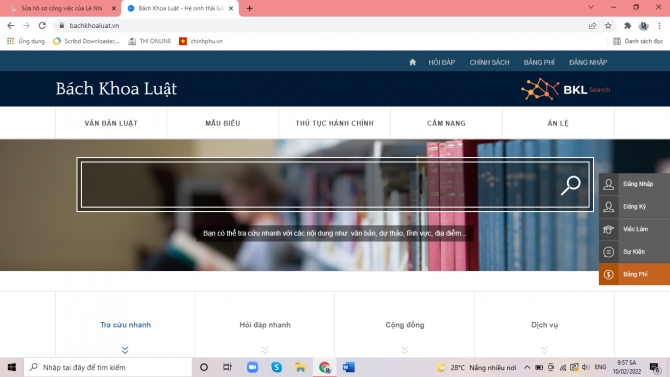This screenshot has height=377, width=670.
Task: Open the orange Bảng Phí side button
Action: point(634,274)
